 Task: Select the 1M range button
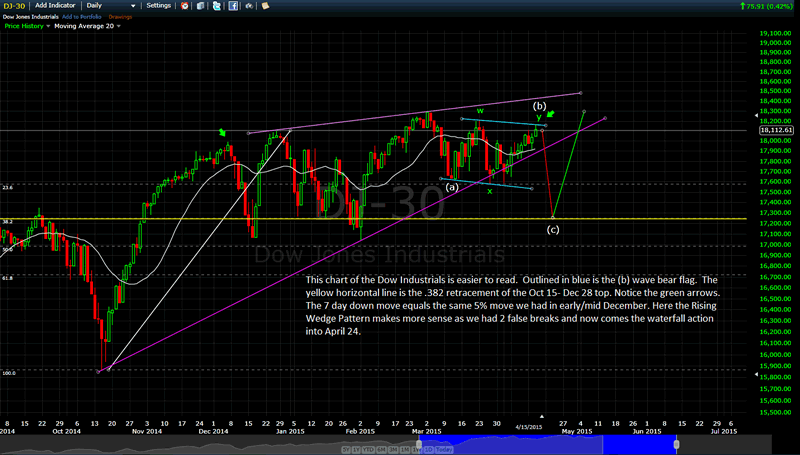[x=405, y=449]
